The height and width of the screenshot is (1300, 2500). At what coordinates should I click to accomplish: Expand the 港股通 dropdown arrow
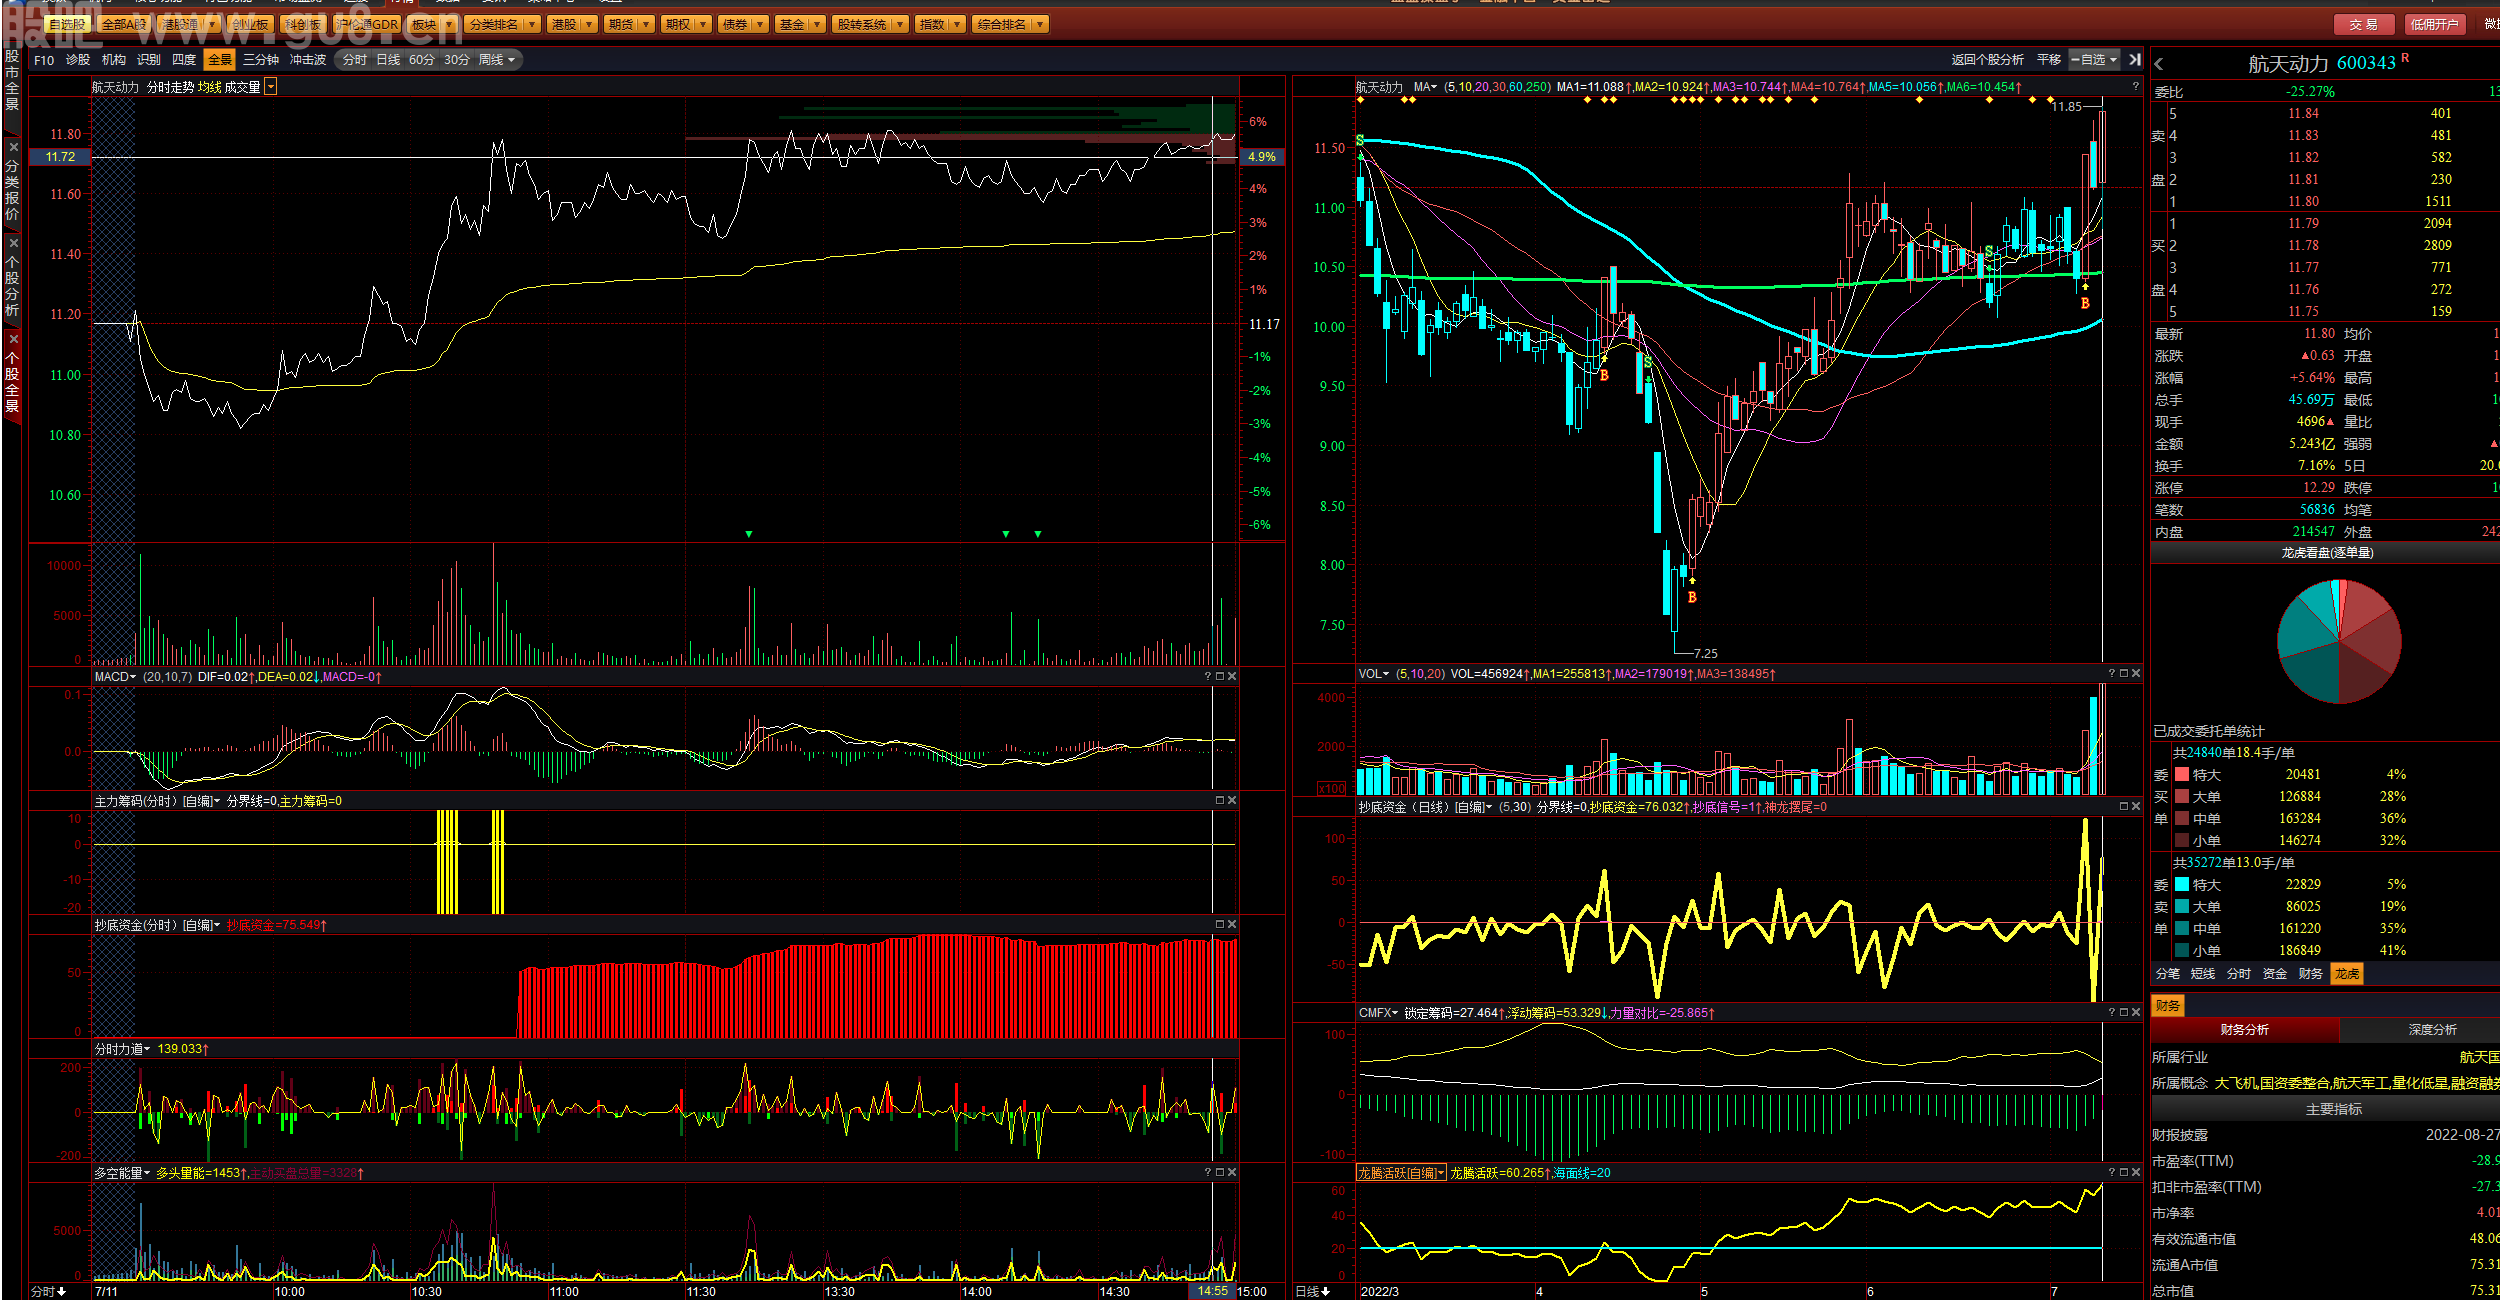pyautogui.click(x=212, y=24)
